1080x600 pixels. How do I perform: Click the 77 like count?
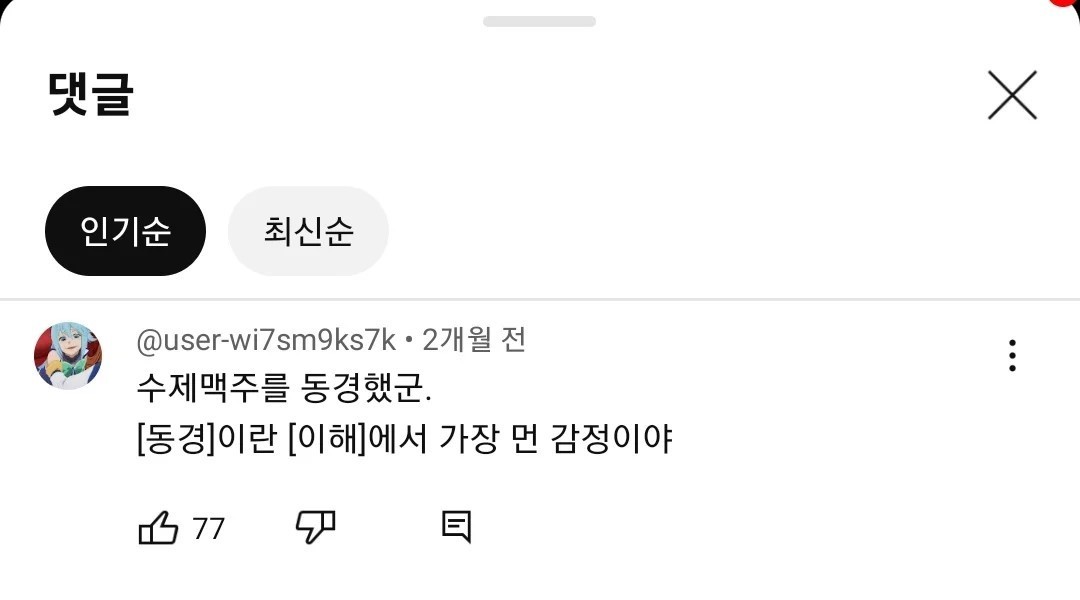click(x=208, y=529)
